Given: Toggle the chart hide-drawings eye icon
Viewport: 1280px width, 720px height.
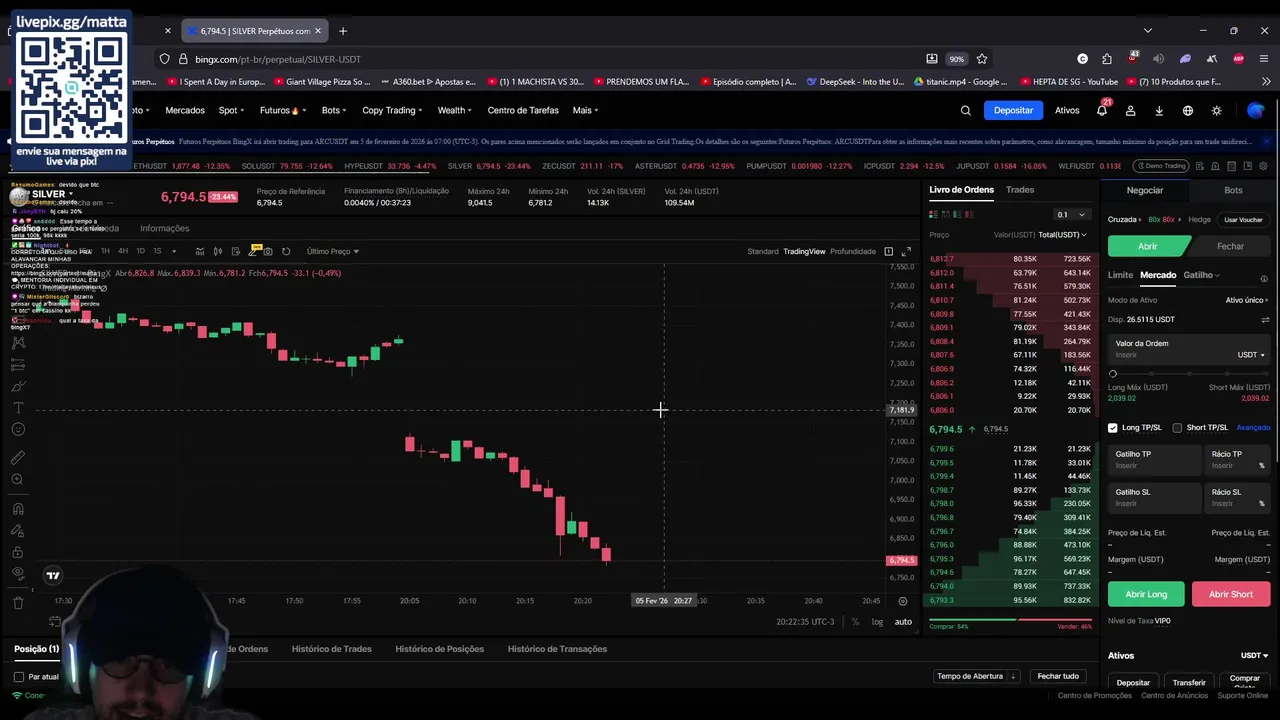Looking at the screenshot, I should 18,573.
